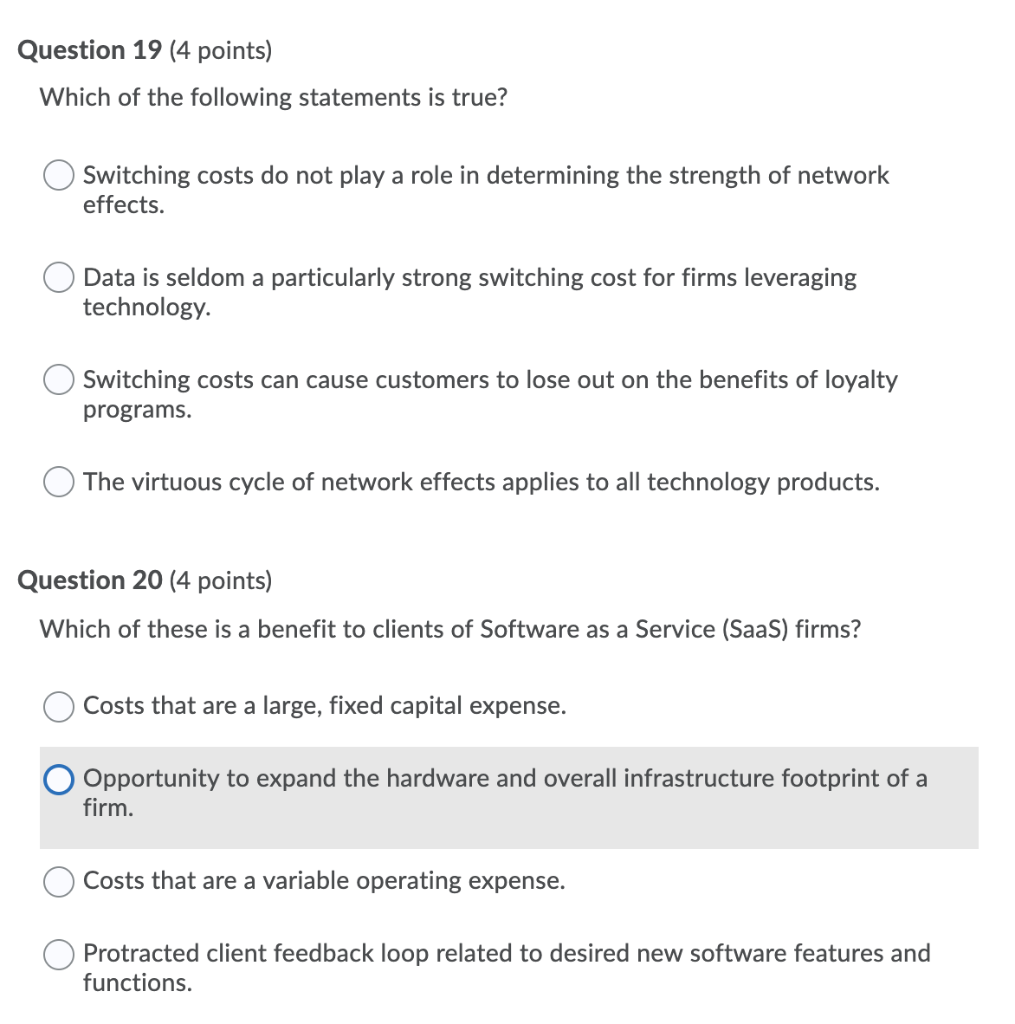
Task: Select 'Costs that are a large, fixed capital expense'
Action: [58, 706]
